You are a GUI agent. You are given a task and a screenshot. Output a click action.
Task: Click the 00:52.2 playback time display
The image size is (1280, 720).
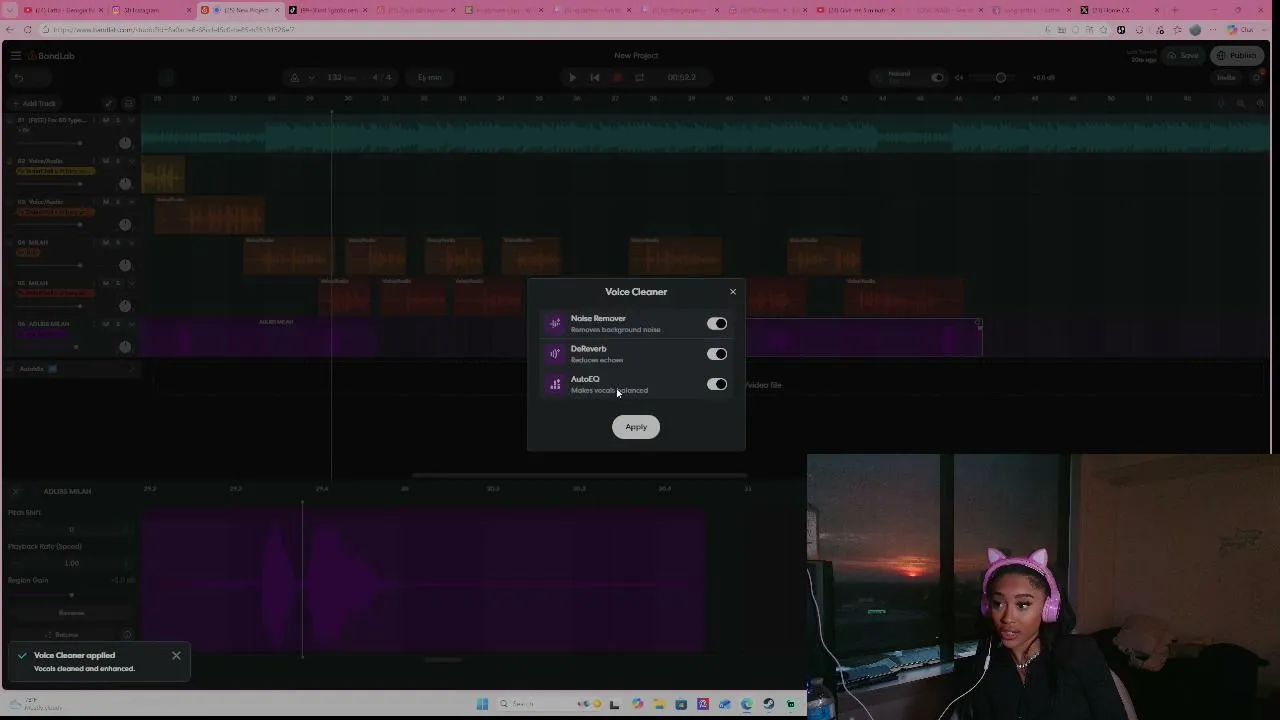click(x=681, y=78)
